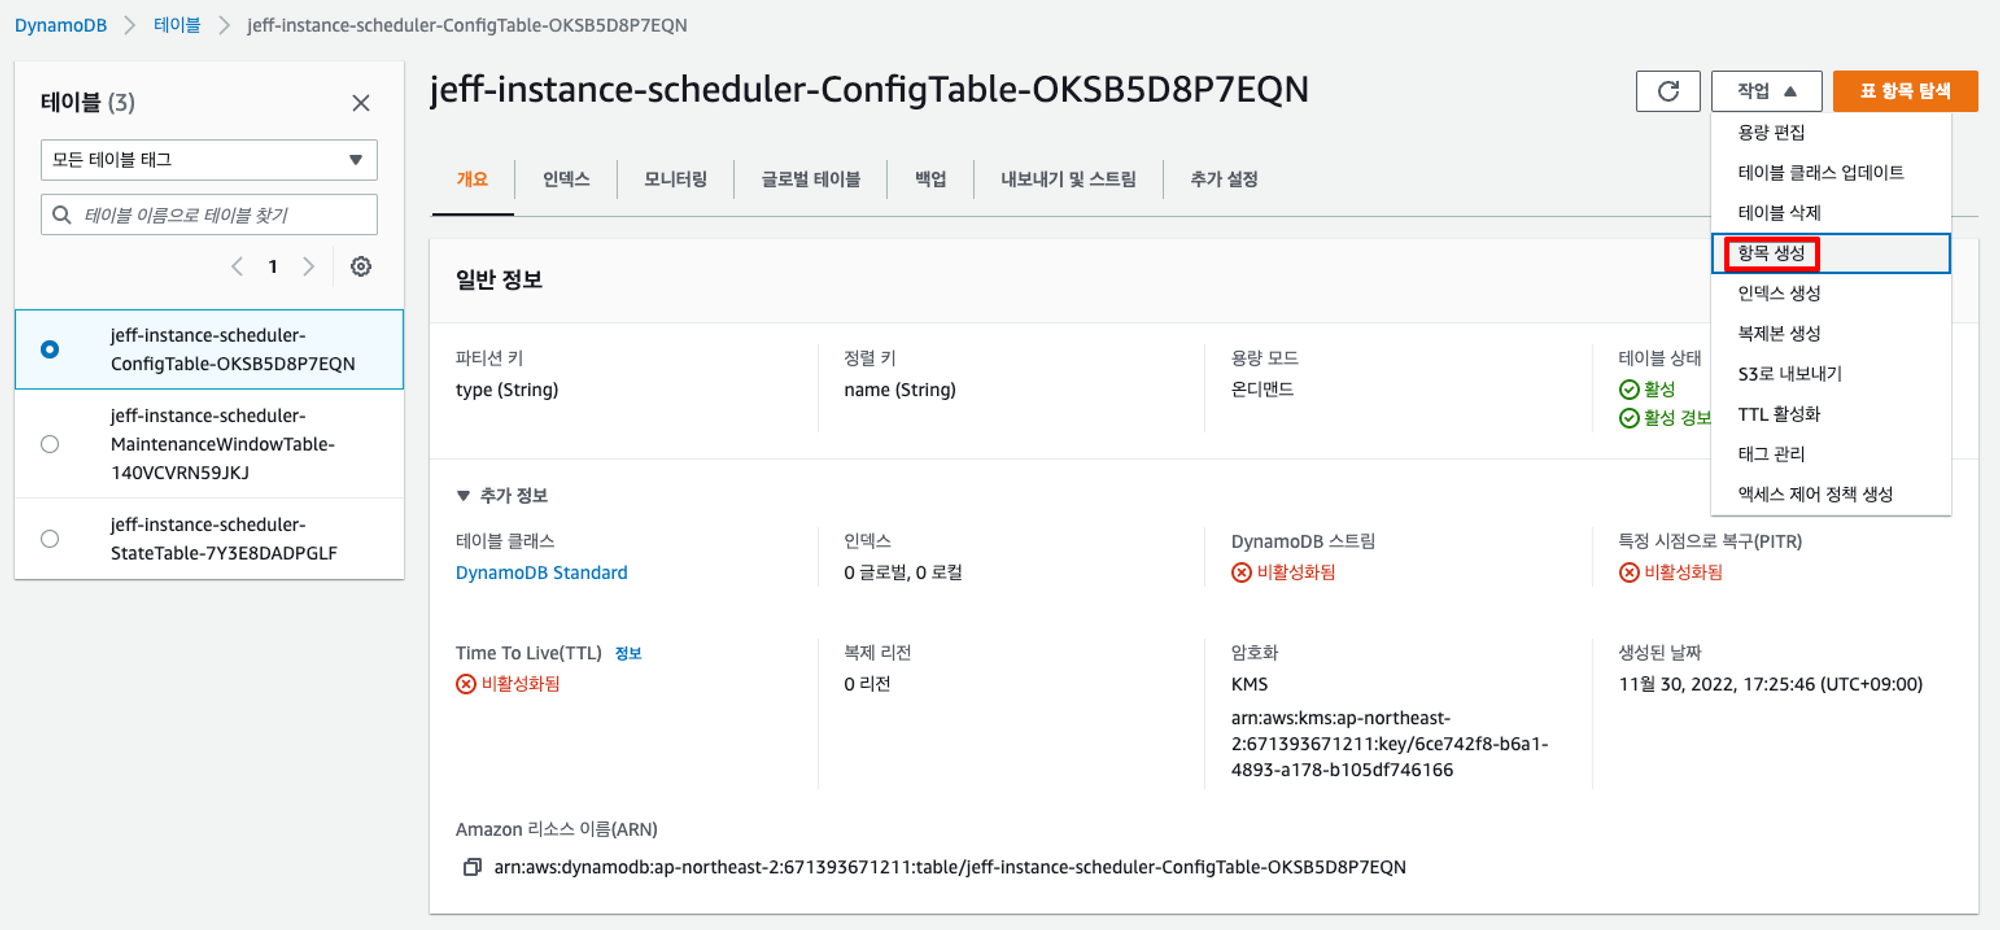The width and height of the screenshot is (2000, 930).
Task: Switch to the 글로벌 테이블 tab
Action: coord(810,180)
